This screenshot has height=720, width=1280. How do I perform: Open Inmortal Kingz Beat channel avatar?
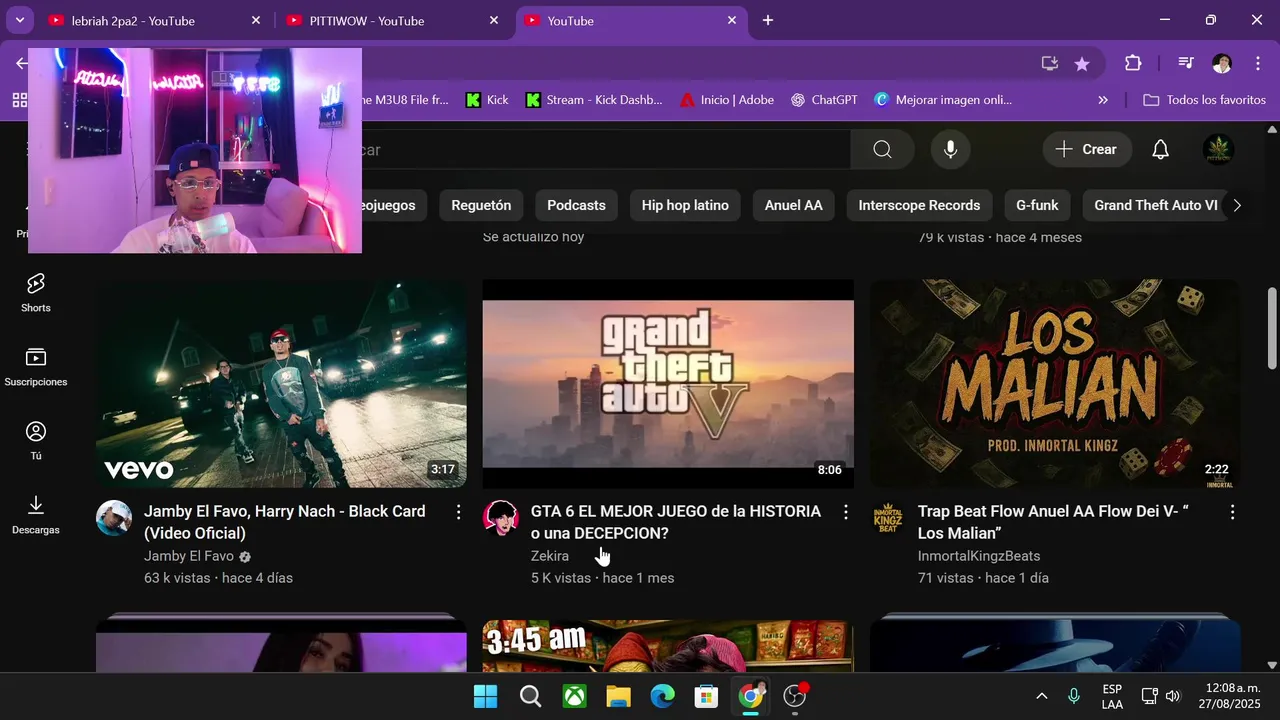point(888,518)
